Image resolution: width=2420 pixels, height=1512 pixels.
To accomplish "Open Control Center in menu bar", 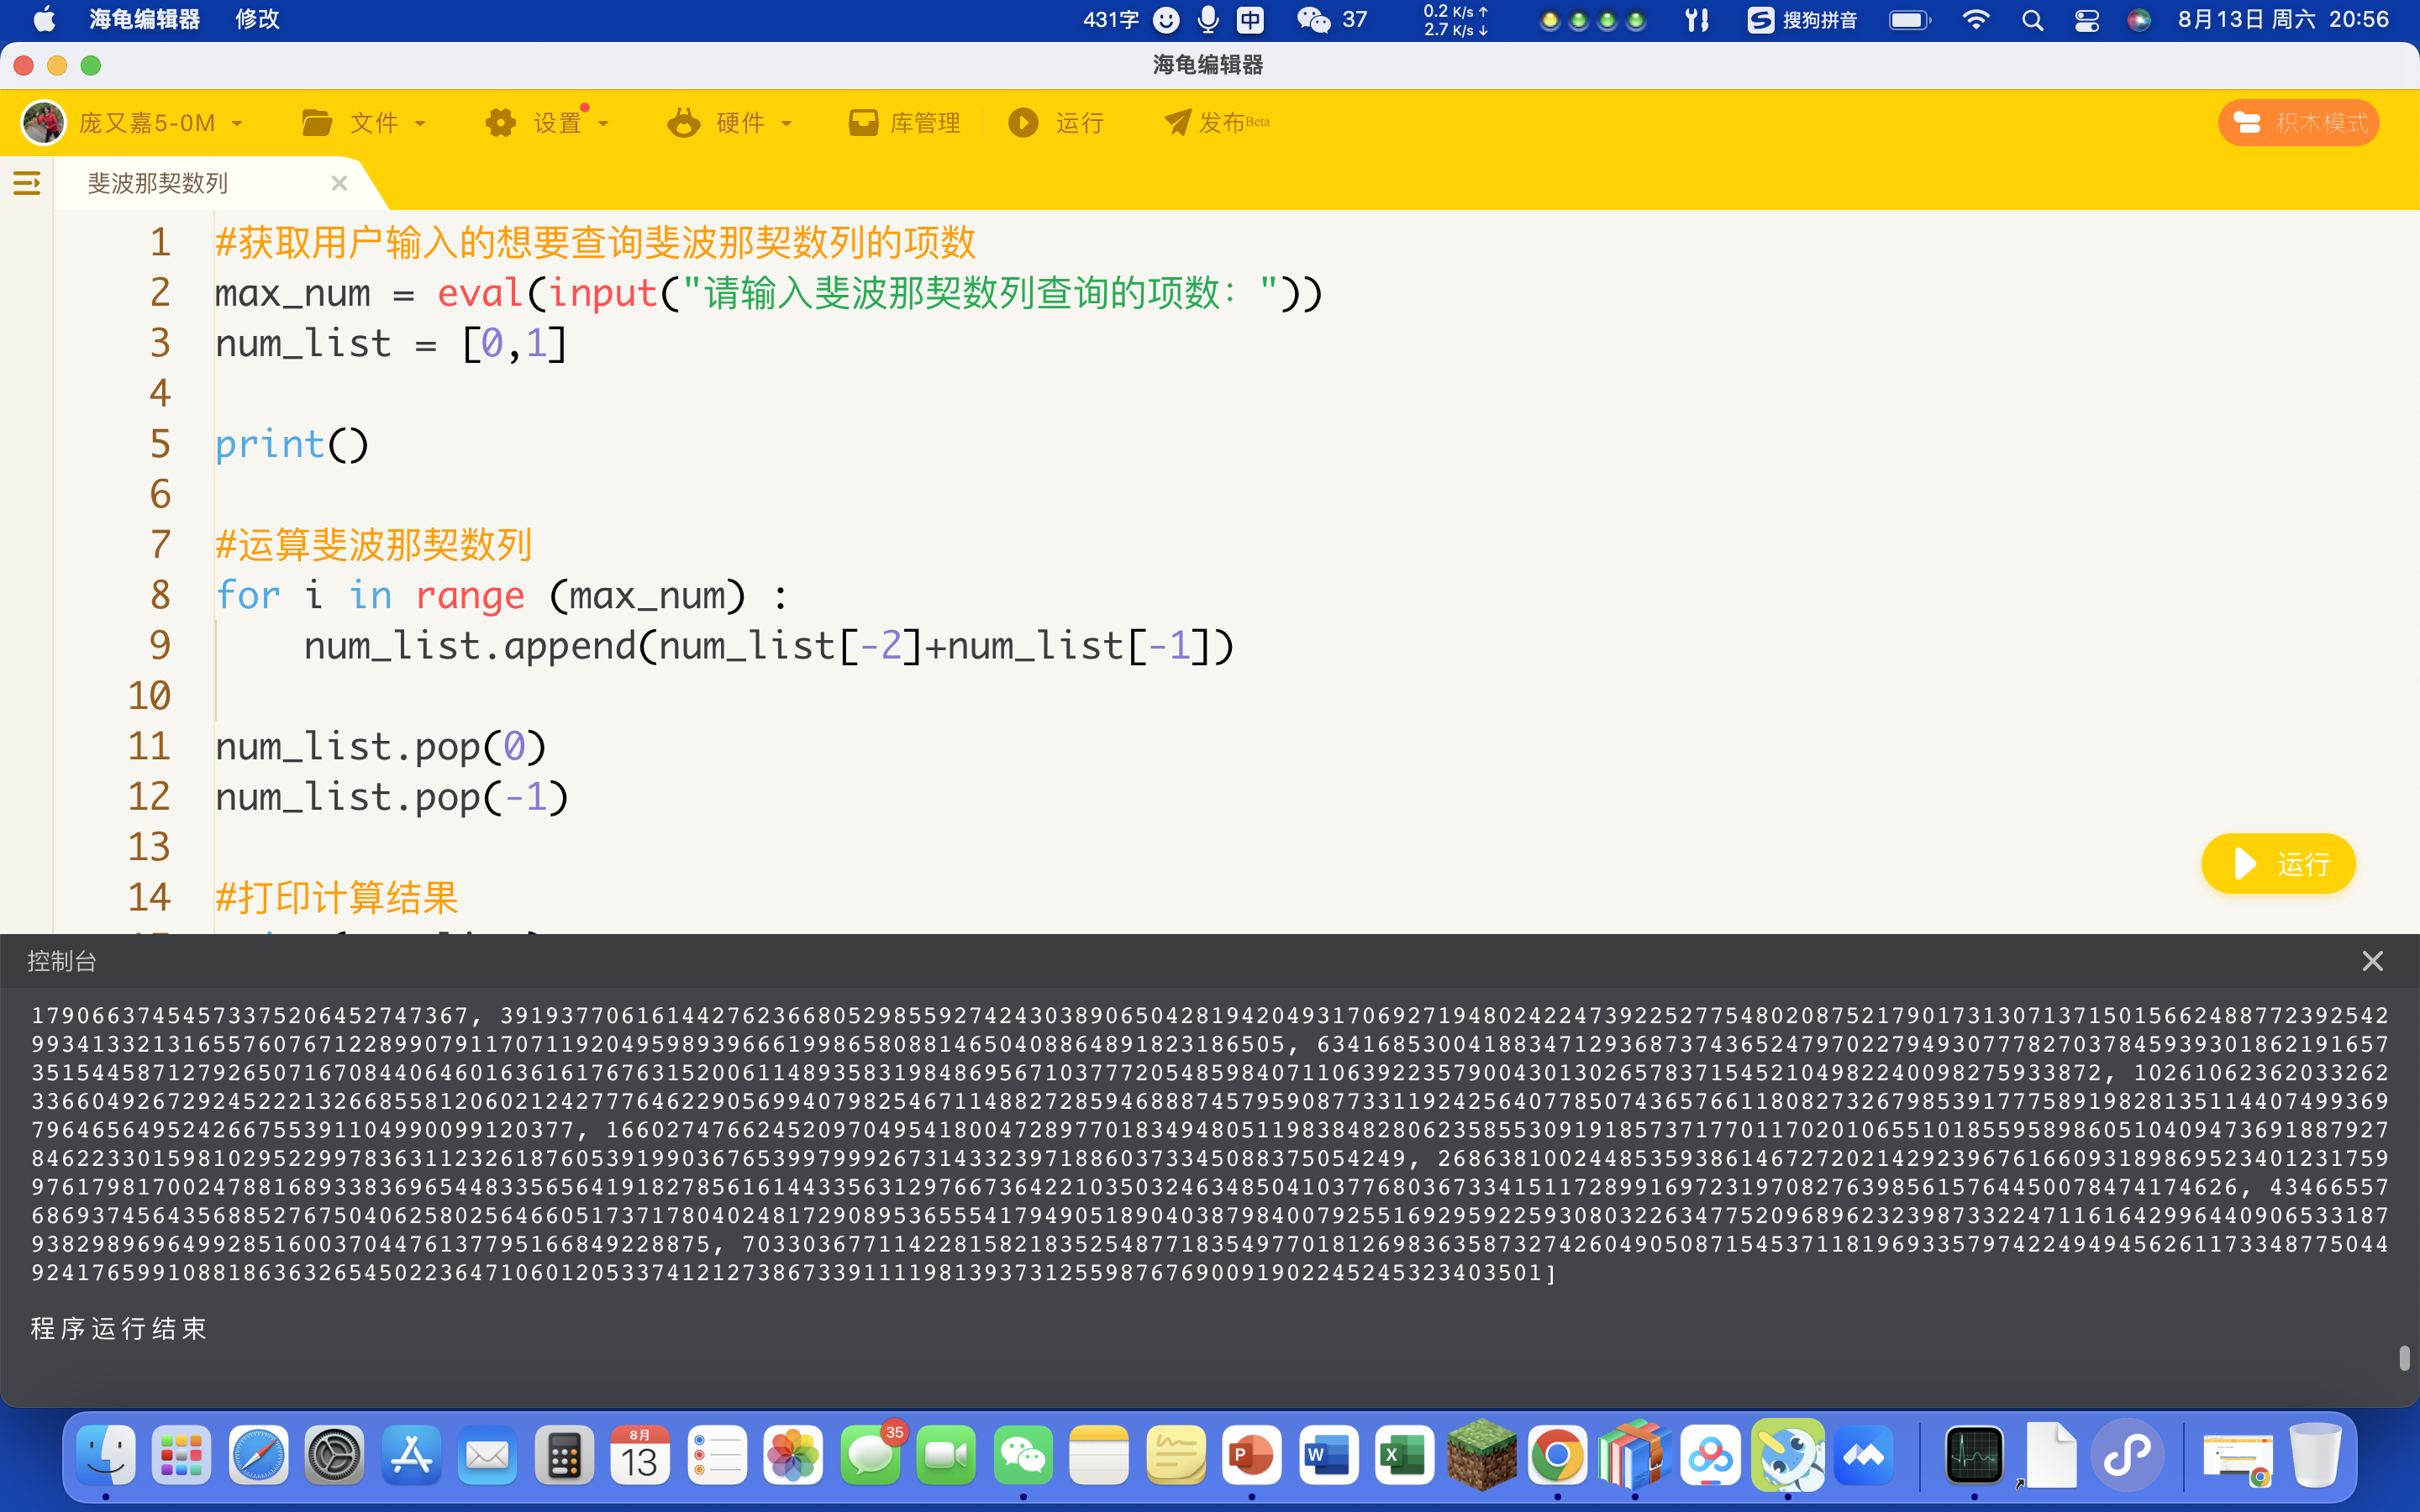I will 2087,19.
